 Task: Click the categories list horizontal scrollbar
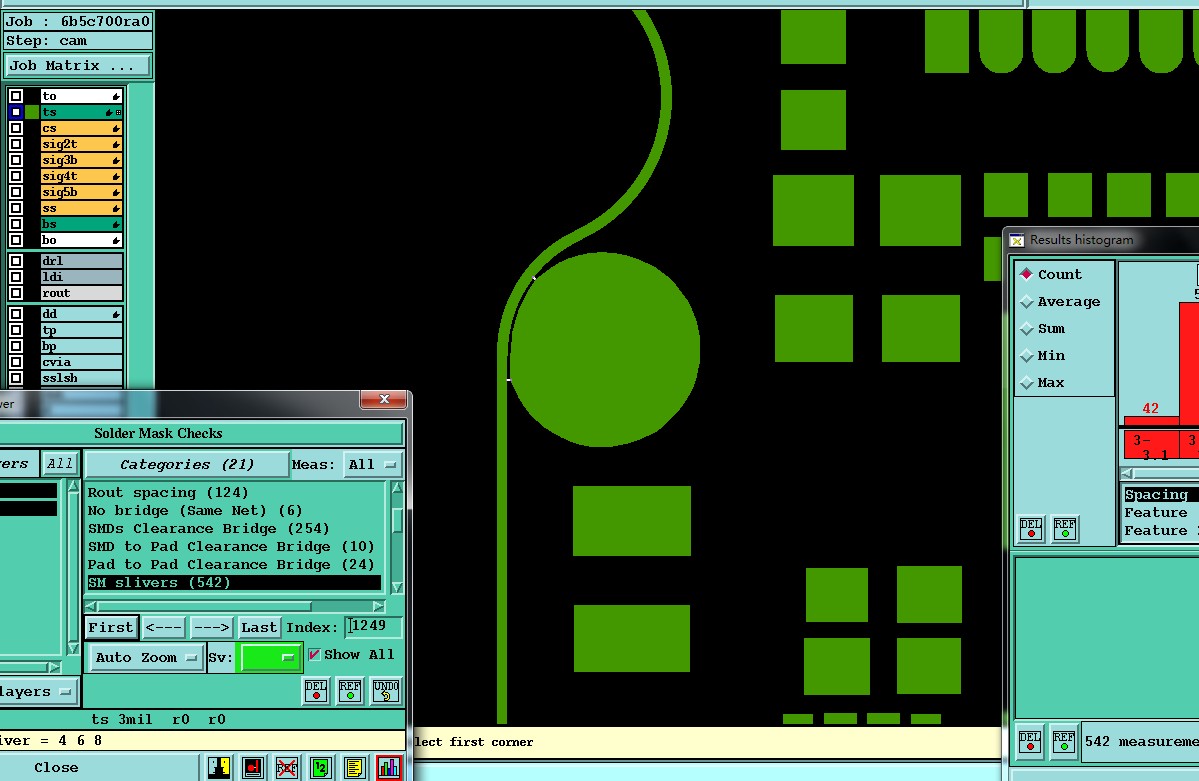pos(236,606)
